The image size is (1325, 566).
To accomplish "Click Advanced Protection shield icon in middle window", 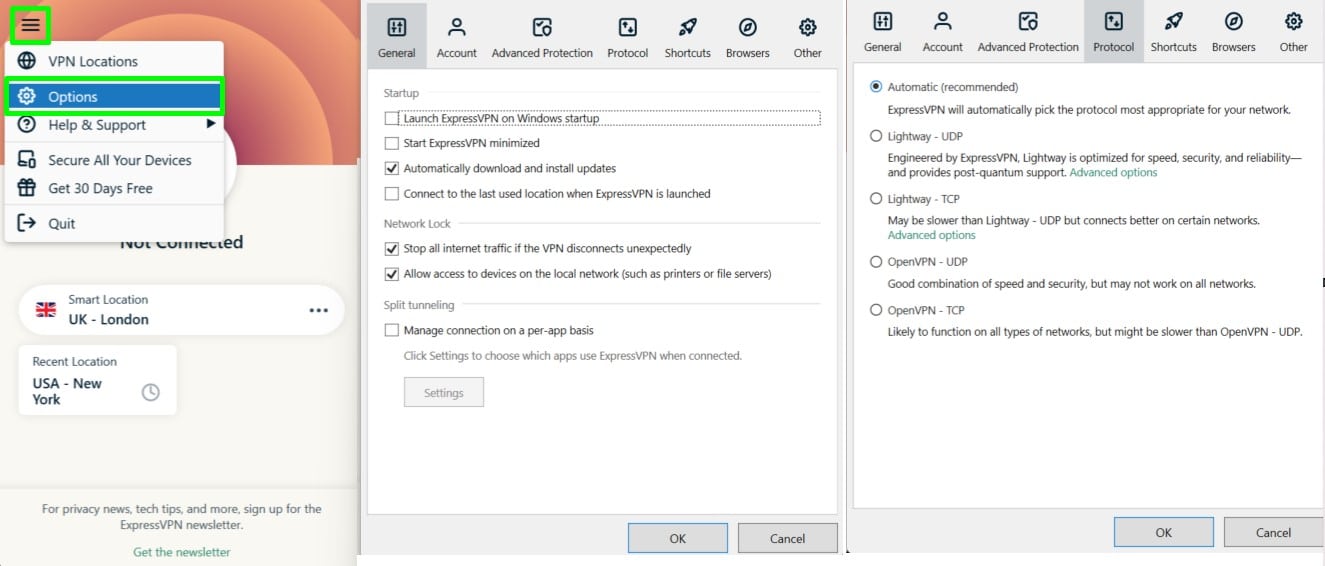I will (x=542, y=27).
